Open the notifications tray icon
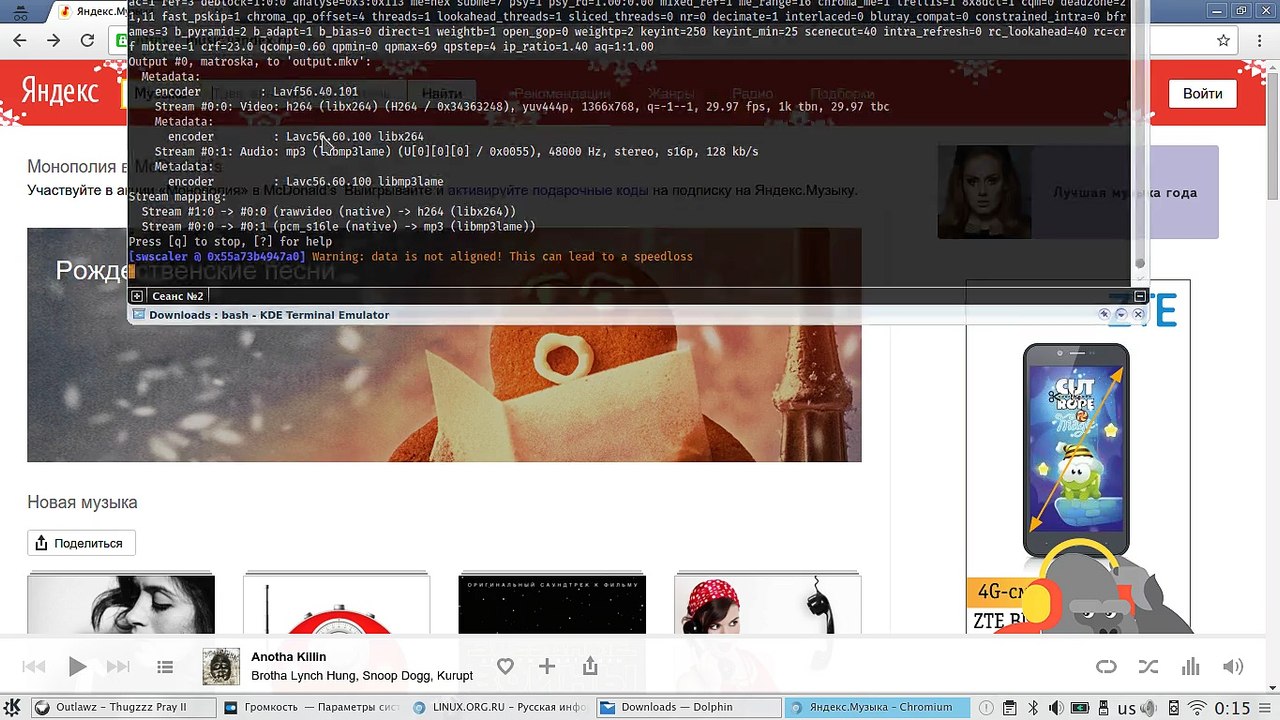Screen dimensions: 1280x720 [986, 708]
